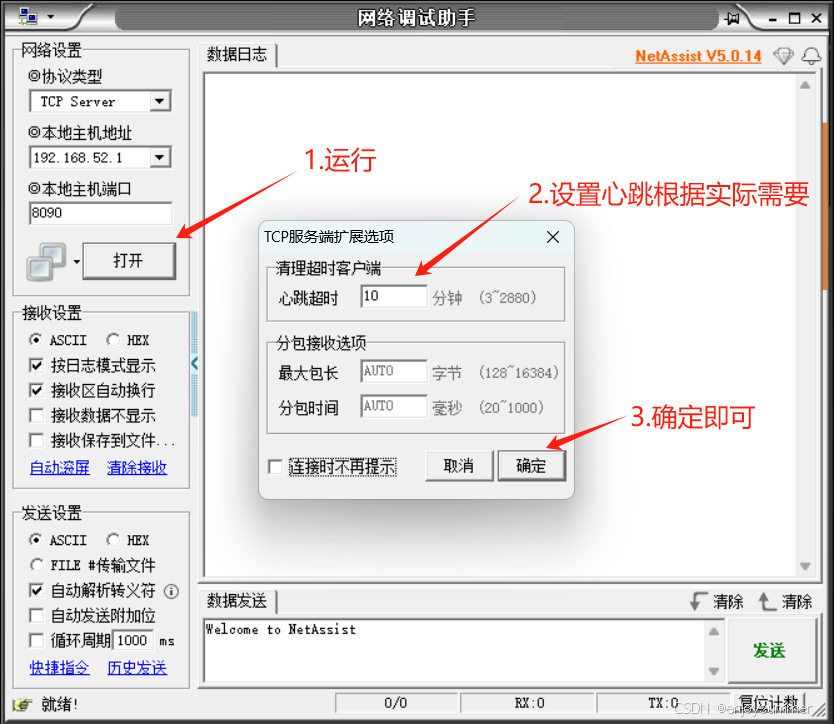This screenshot has width=834, height=724.
Task: Click log area scrollbar up arrow
Action: pyautogui.click(x=805, y=85)
